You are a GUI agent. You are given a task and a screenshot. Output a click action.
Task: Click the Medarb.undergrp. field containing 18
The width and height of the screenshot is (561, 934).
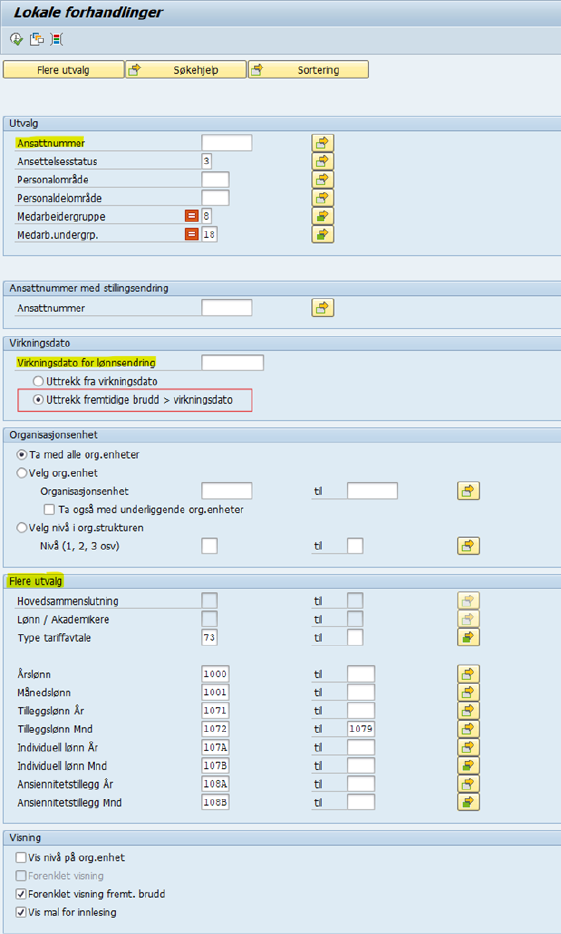(x=210, y=235)
